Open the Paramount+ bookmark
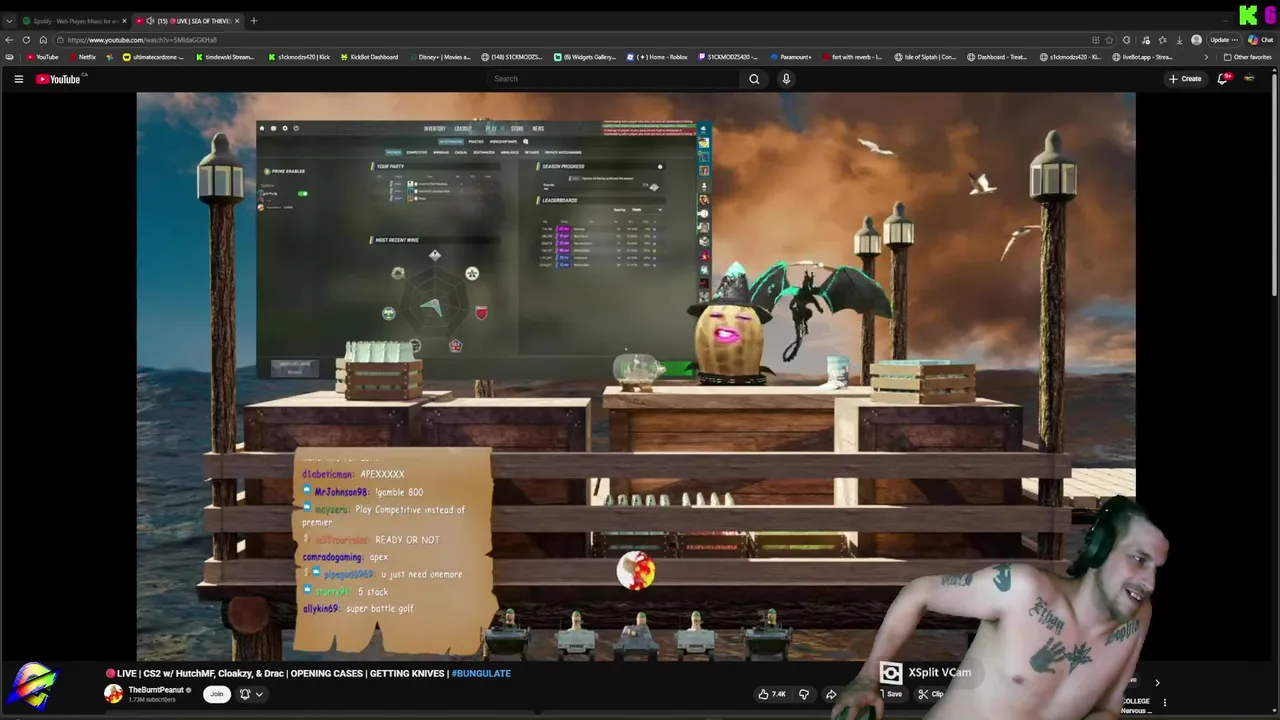This screenshot has width=1280, height=720. pos(791,57)
